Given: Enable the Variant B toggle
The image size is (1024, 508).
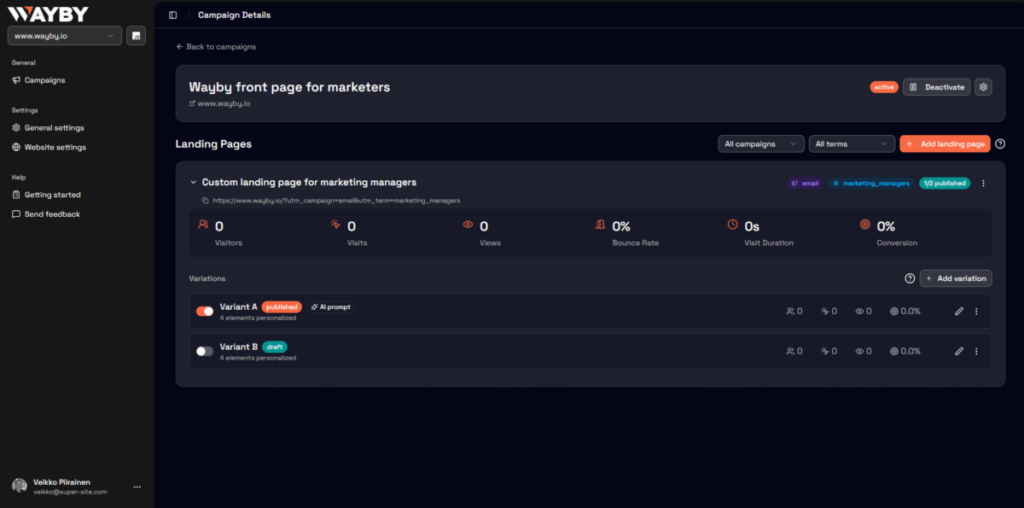Looking at the screenshot, I should 205,351.
